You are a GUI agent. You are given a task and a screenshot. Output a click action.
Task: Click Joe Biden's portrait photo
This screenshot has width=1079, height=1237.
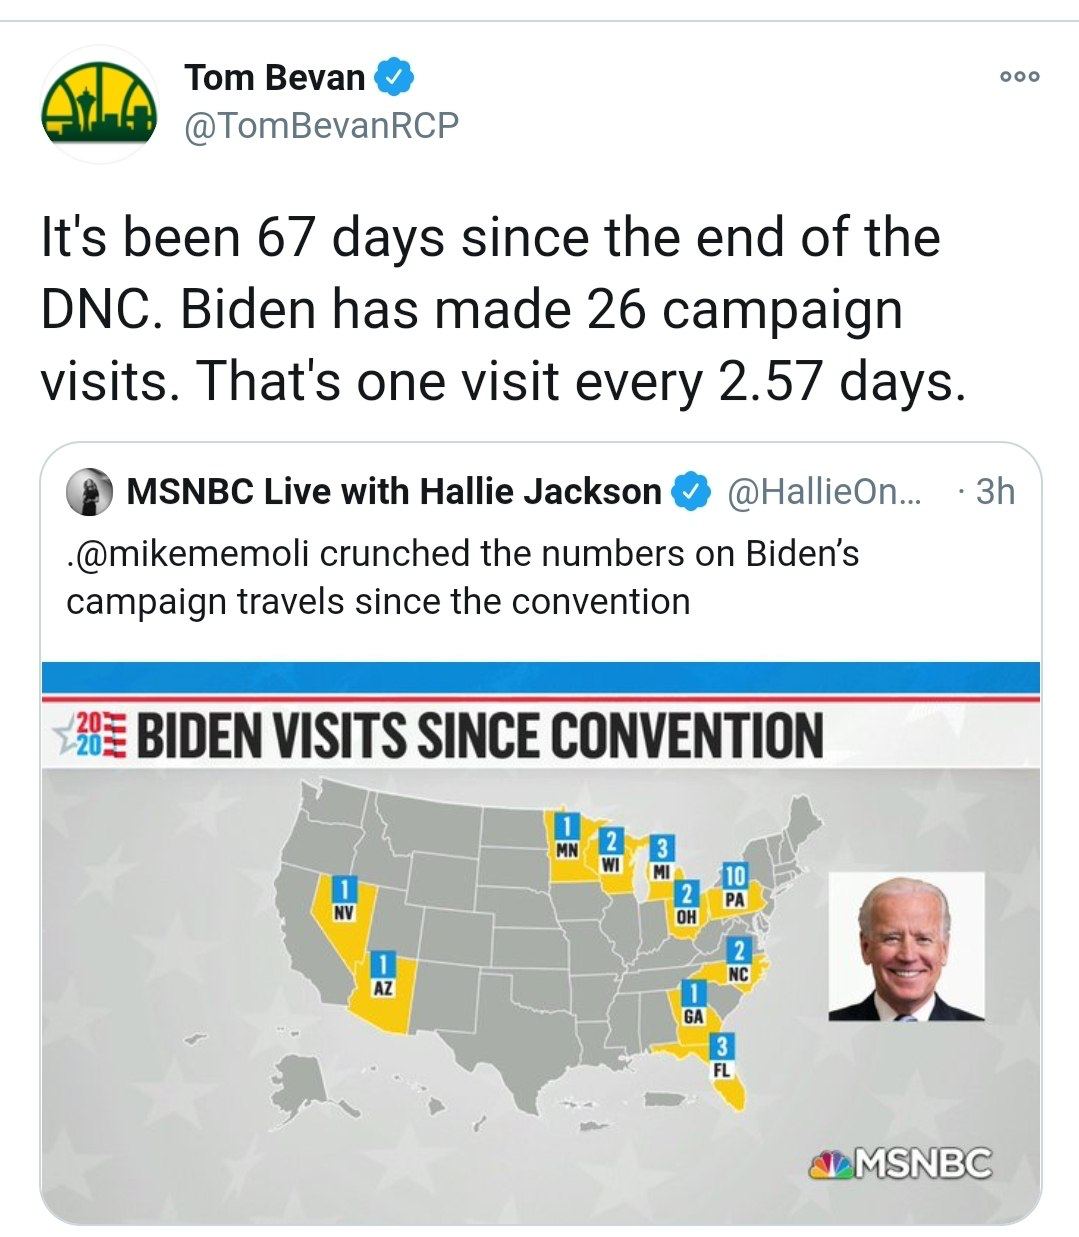(x=906, y=946)
